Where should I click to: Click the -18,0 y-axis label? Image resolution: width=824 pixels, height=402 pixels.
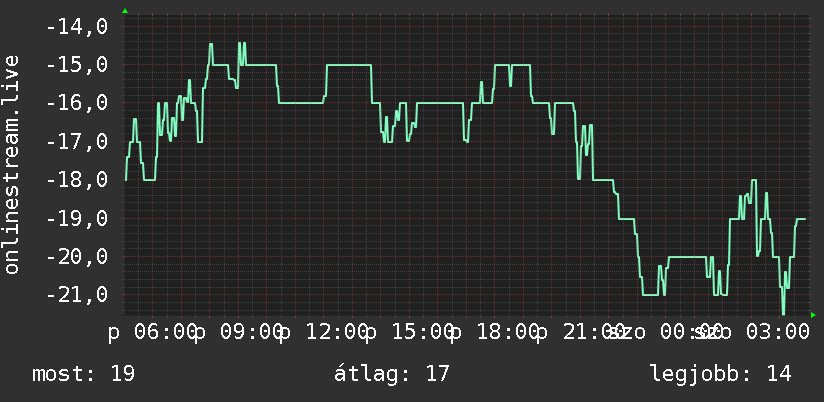[77, 180]
